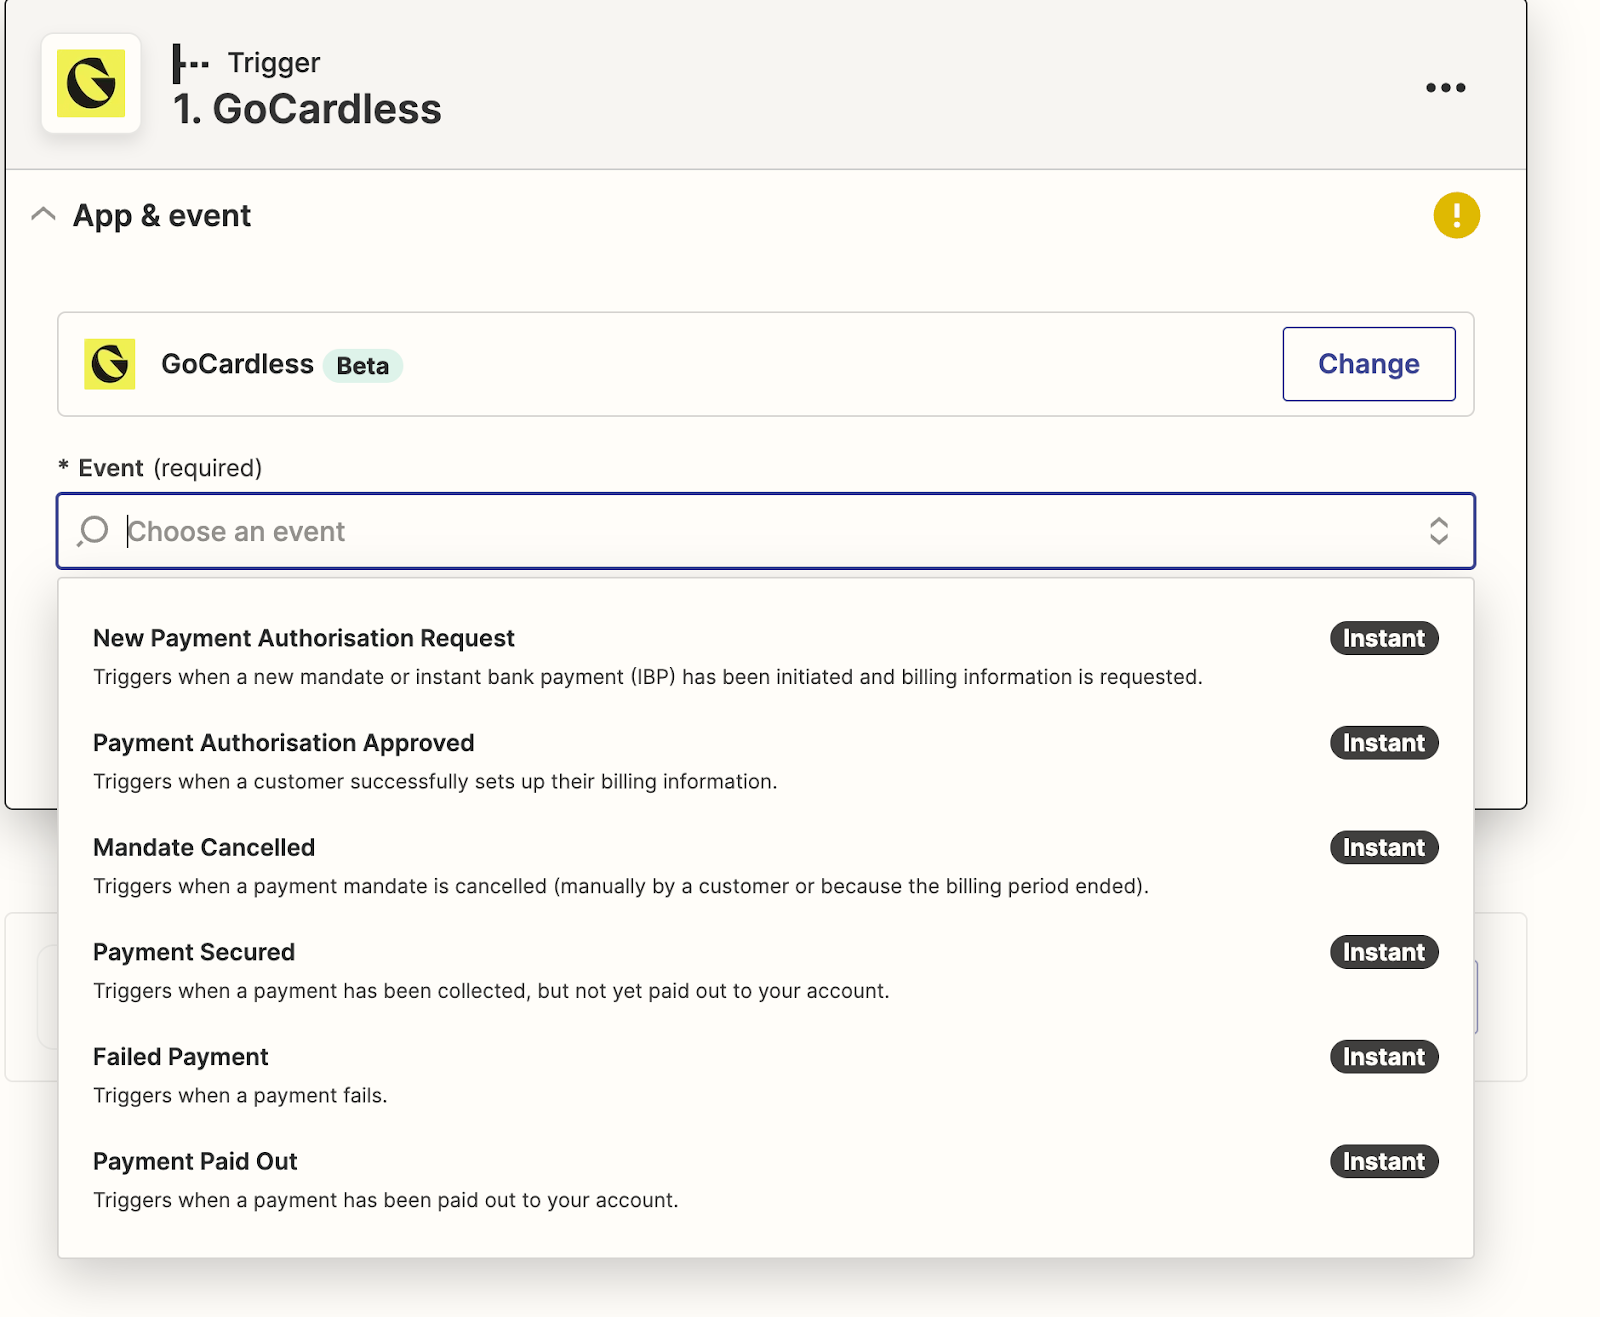Click Instant badge for Failed Payment
Viewport: 1600px width, 1317px height.
point(1383,1057)
